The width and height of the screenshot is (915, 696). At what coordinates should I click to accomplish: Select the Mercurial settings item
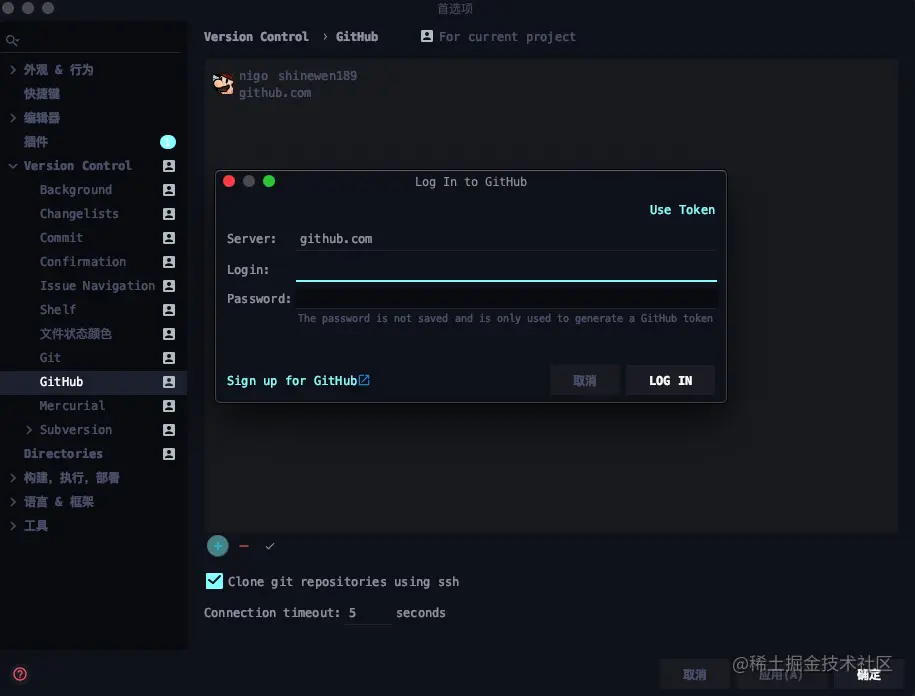click(x=72, y=405)
